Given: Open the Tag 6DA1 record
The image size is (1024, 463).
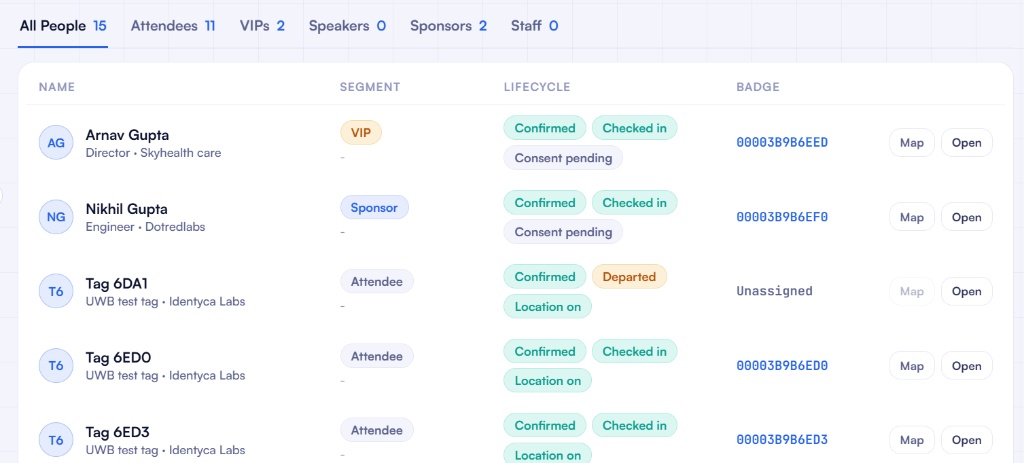Looking at the screenshot, I should (967, 291).
